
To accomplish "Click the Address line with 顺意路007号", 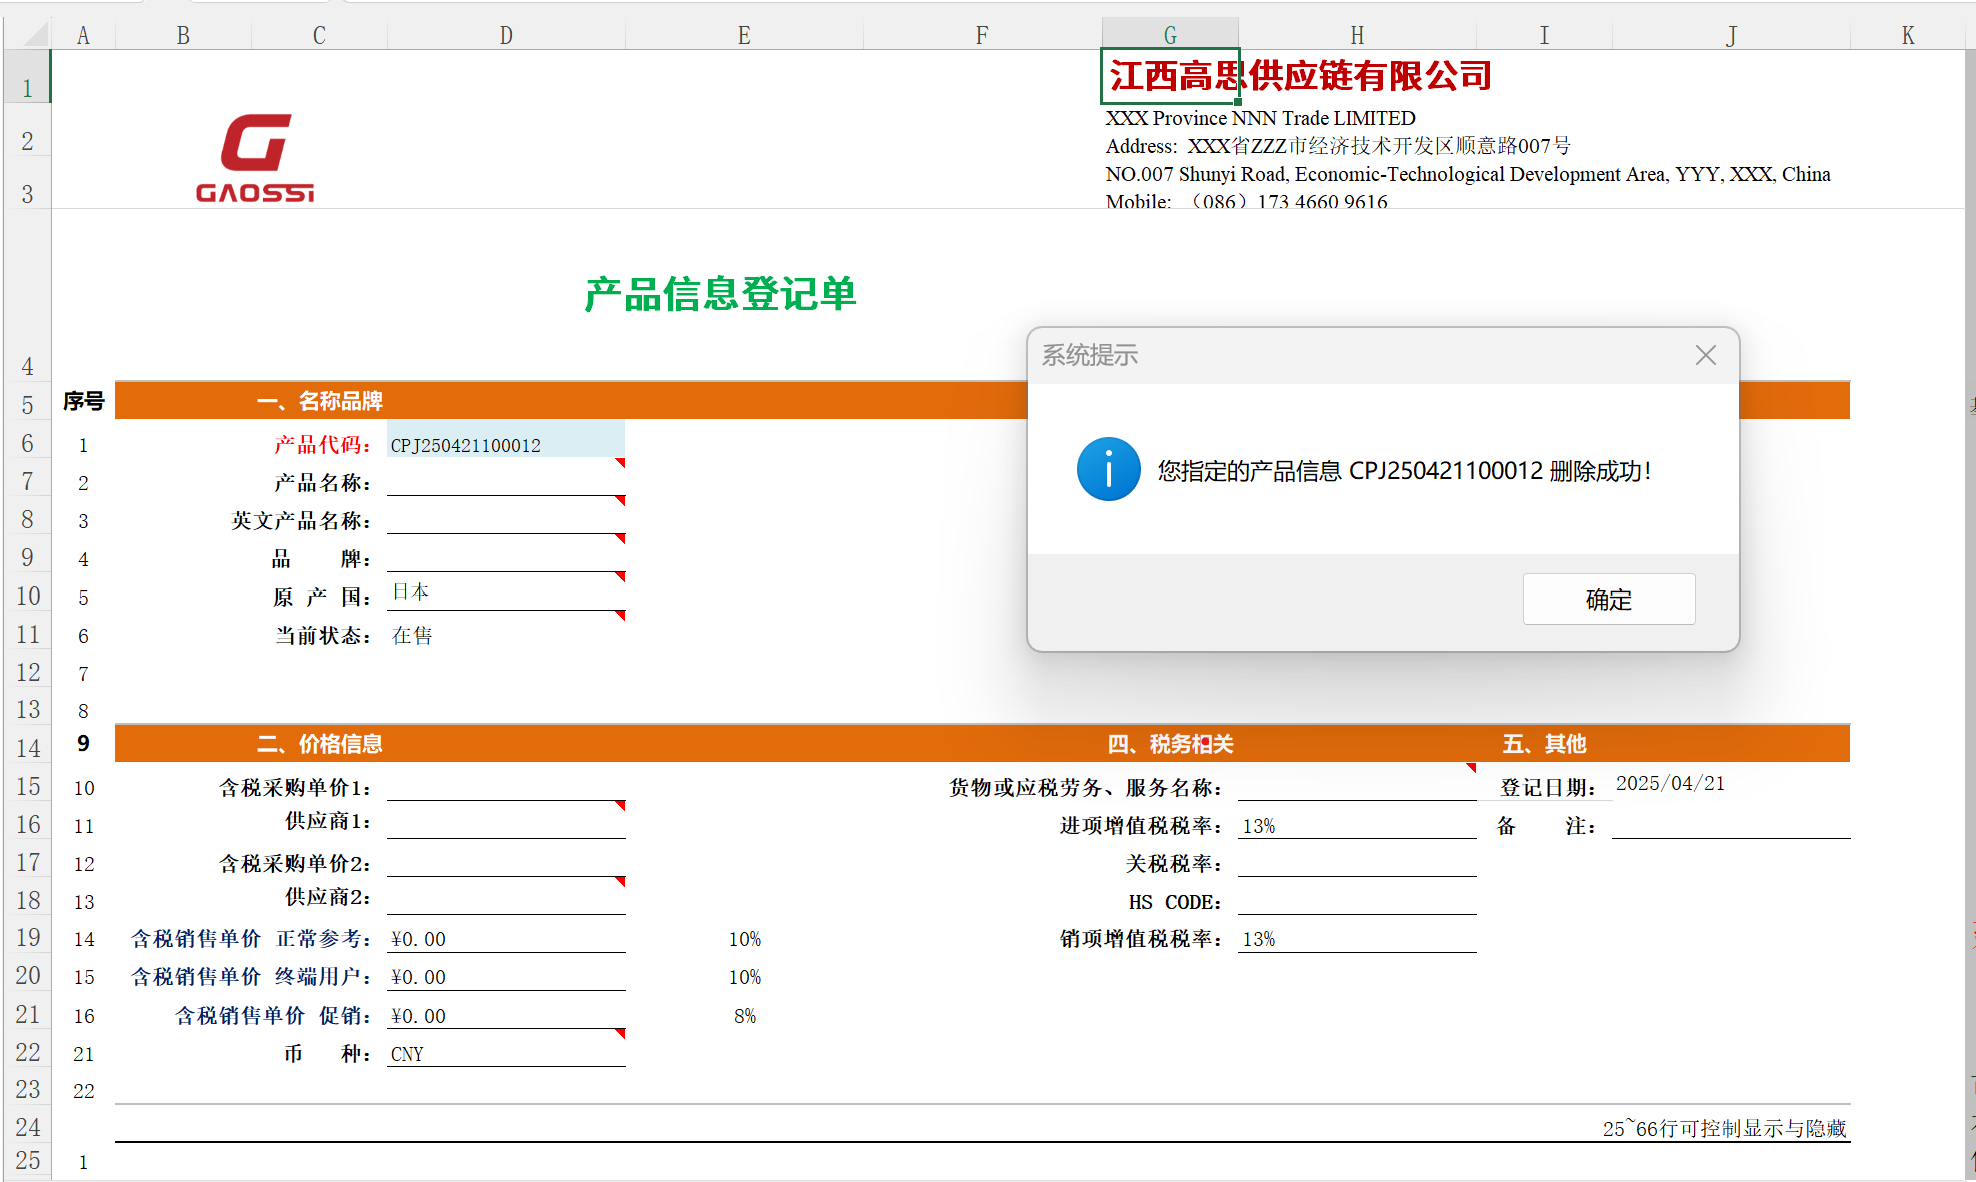I will click(1338, 146).
